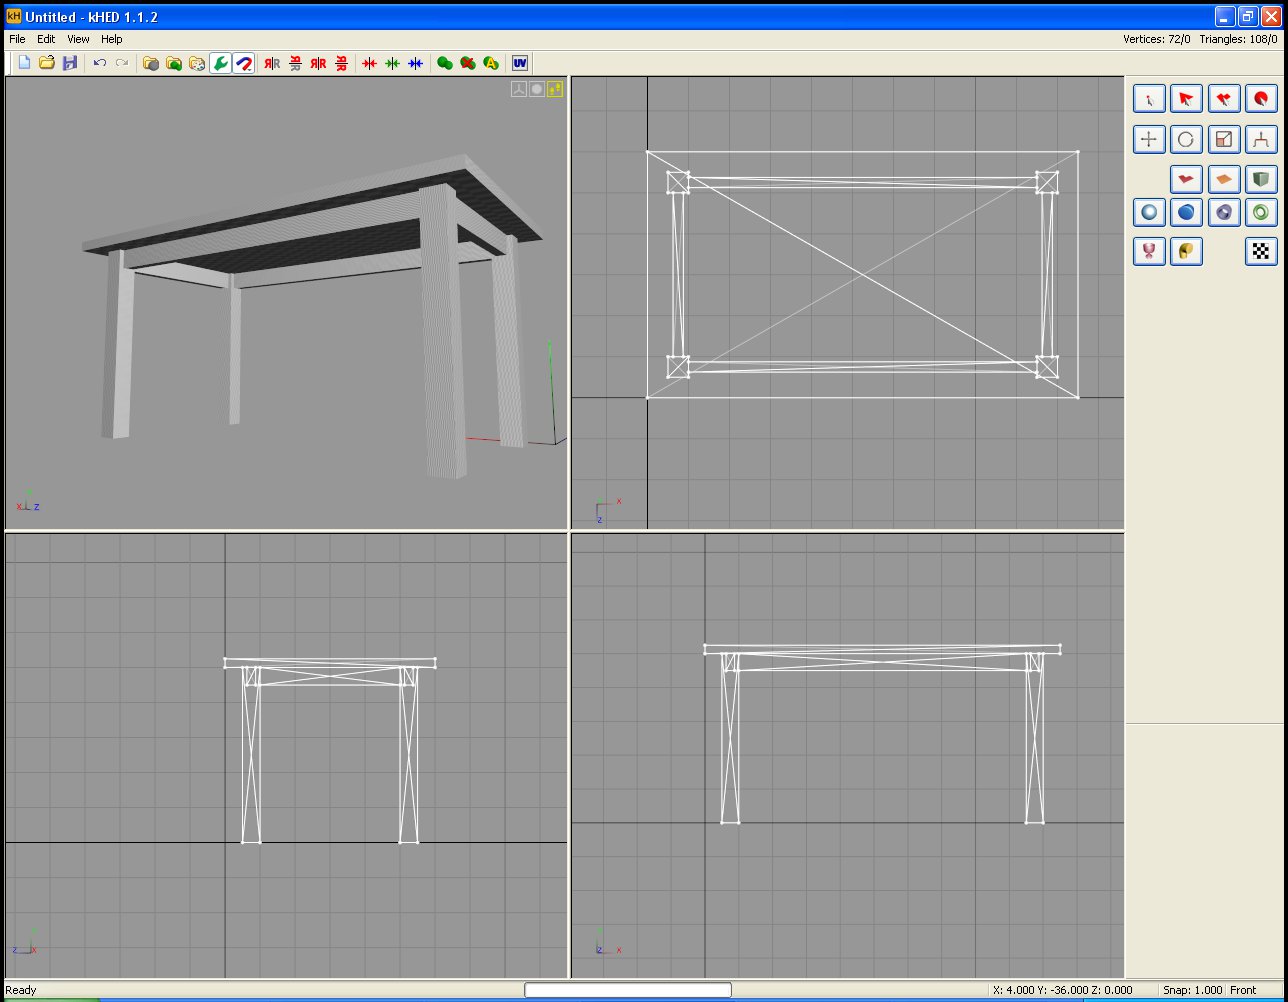1288x1002 pixels.
Task: Click the red converging arrows icon
Action: click(370, 63)
